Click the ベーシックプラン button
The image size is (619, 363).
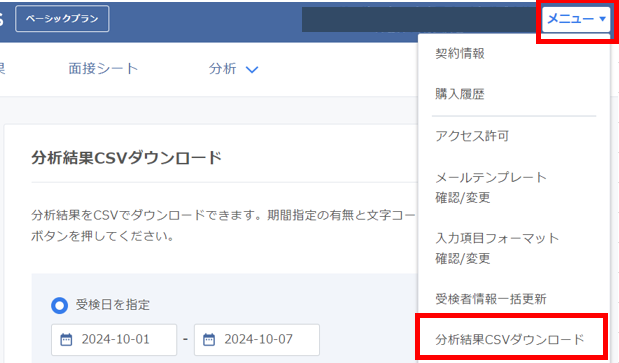click(62, 19)
